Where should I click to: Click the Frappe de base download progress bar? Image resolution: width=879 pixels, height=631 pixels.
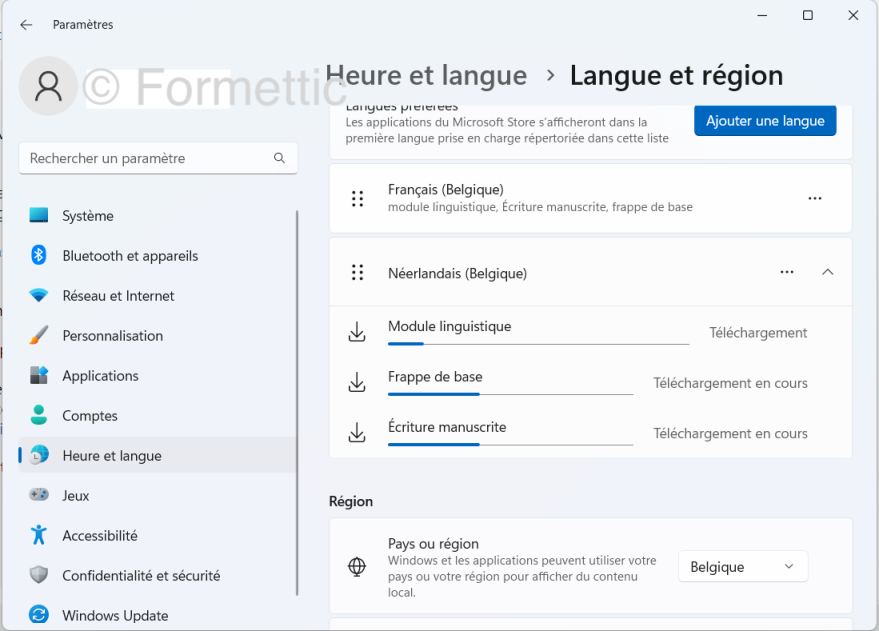(x=510, y=394)
